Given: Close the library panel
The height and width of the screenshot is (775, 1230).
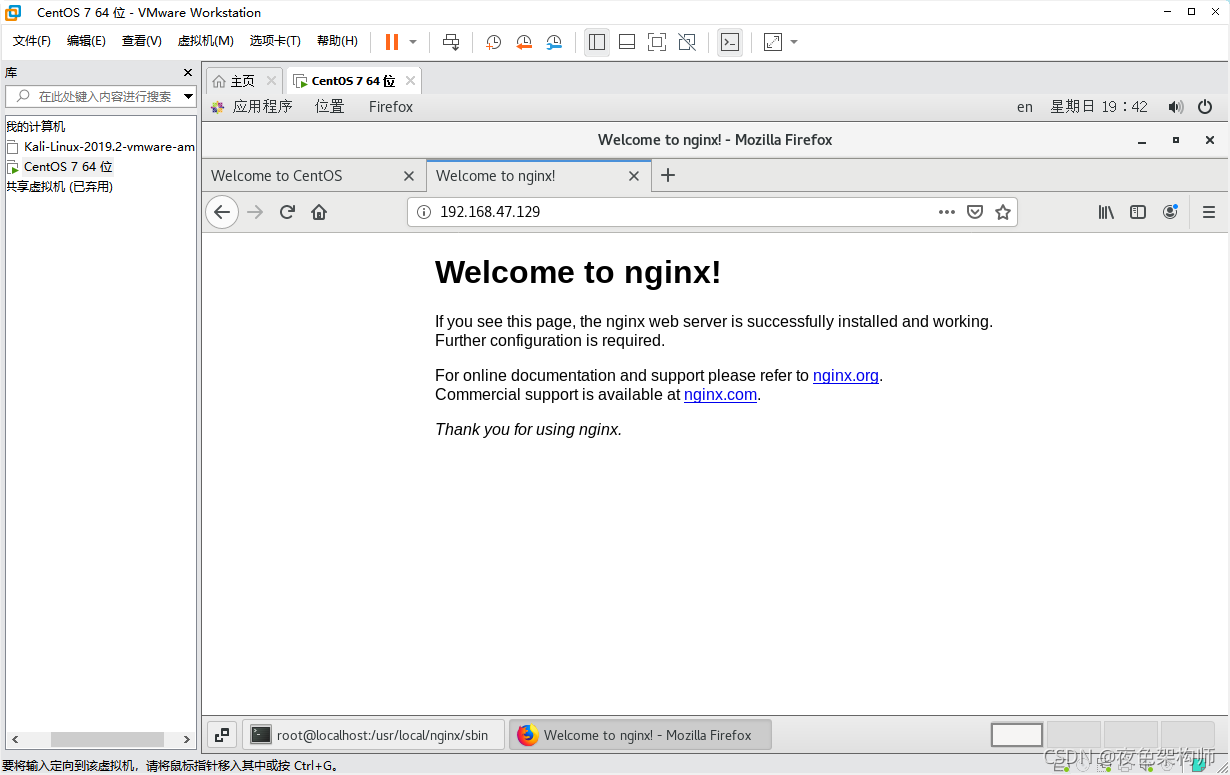Looking at the screenshot, I should coord(187,73).
